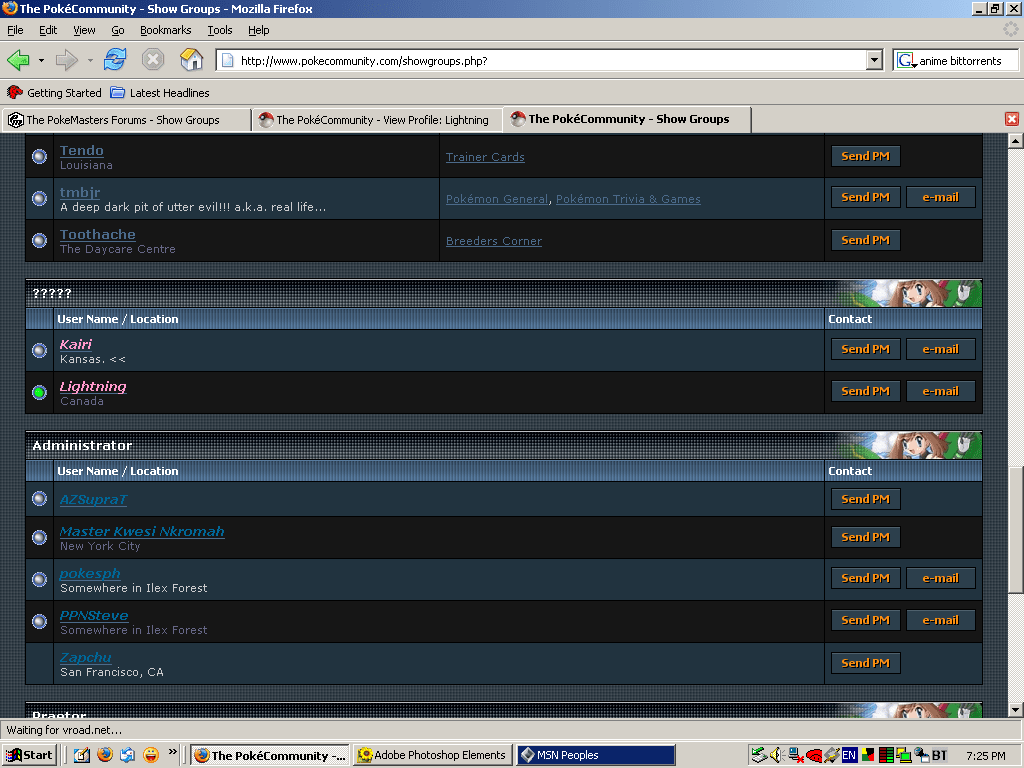The image size is (1024, 768).
Task: Open Lightning's profile link
Action: coord(93,387)
